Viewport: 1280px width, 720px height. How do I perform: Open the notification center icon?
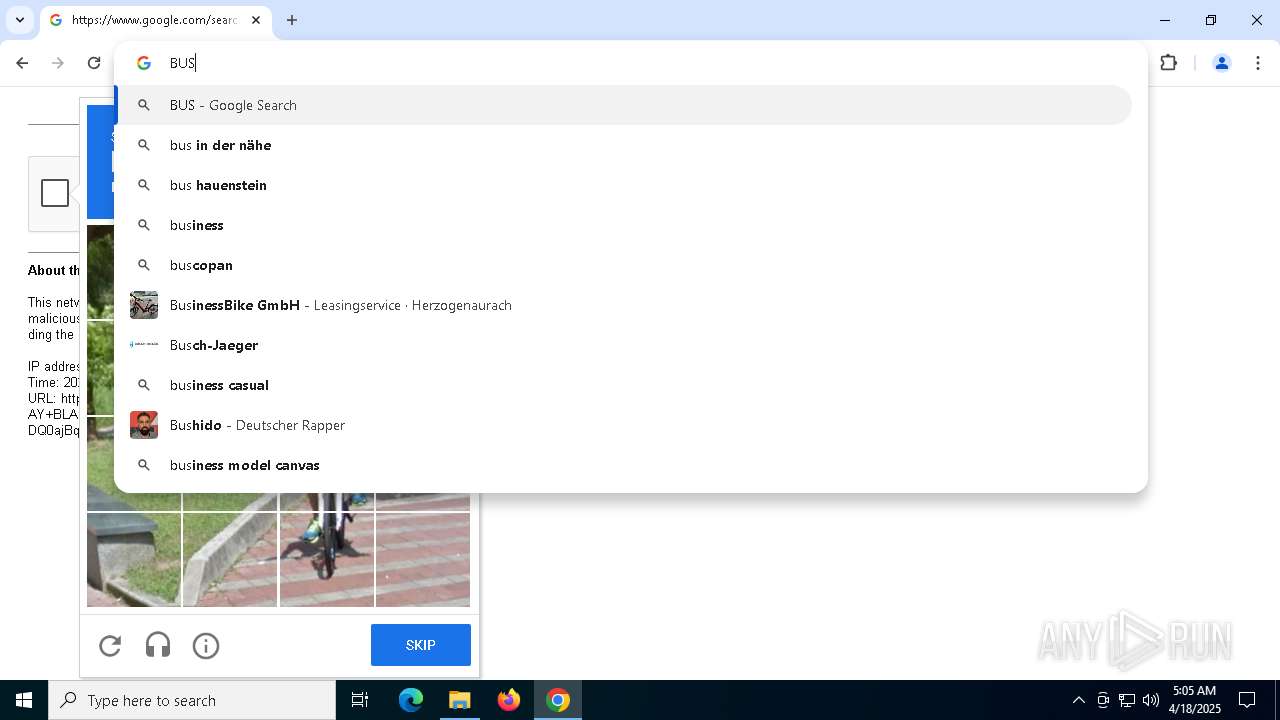pos(1247,700)
